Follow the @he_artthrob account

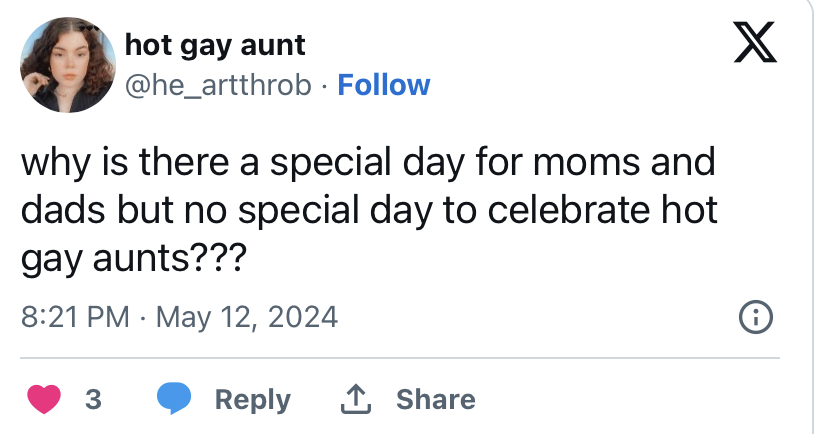[x=384, y=85]
